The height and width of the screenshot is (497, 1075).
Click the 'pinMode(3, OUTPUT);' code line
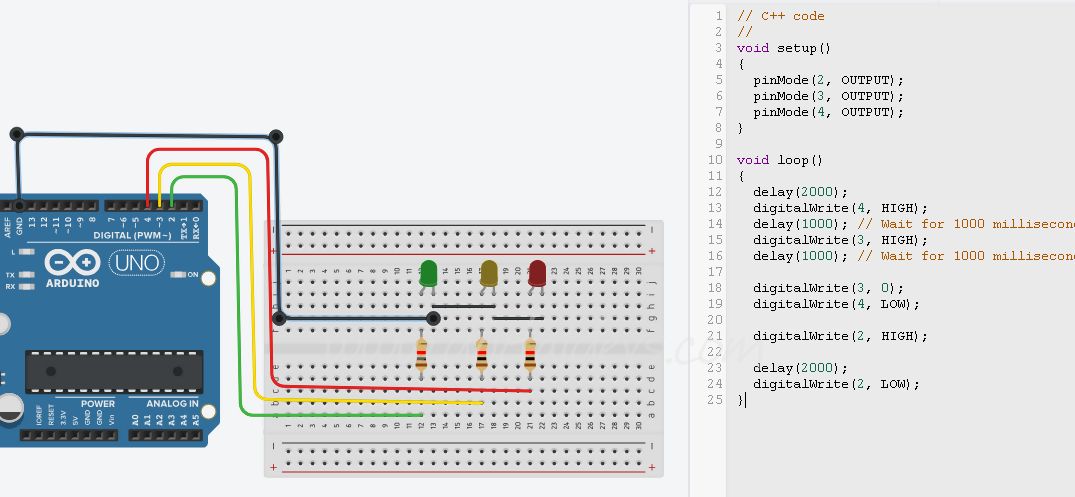point(829,96)
